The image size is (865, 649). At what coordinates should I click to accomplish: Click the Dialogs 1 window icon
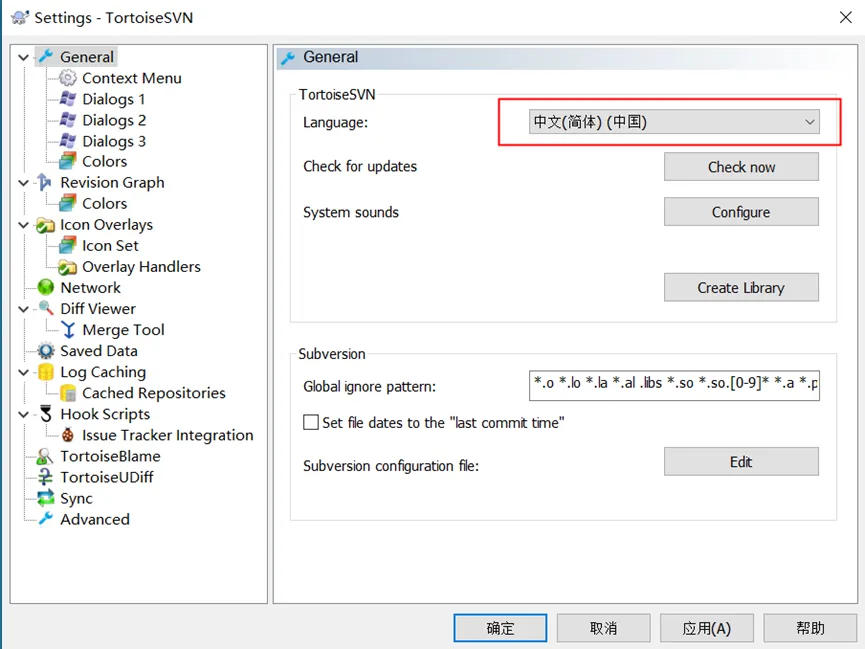pos(68,99)
